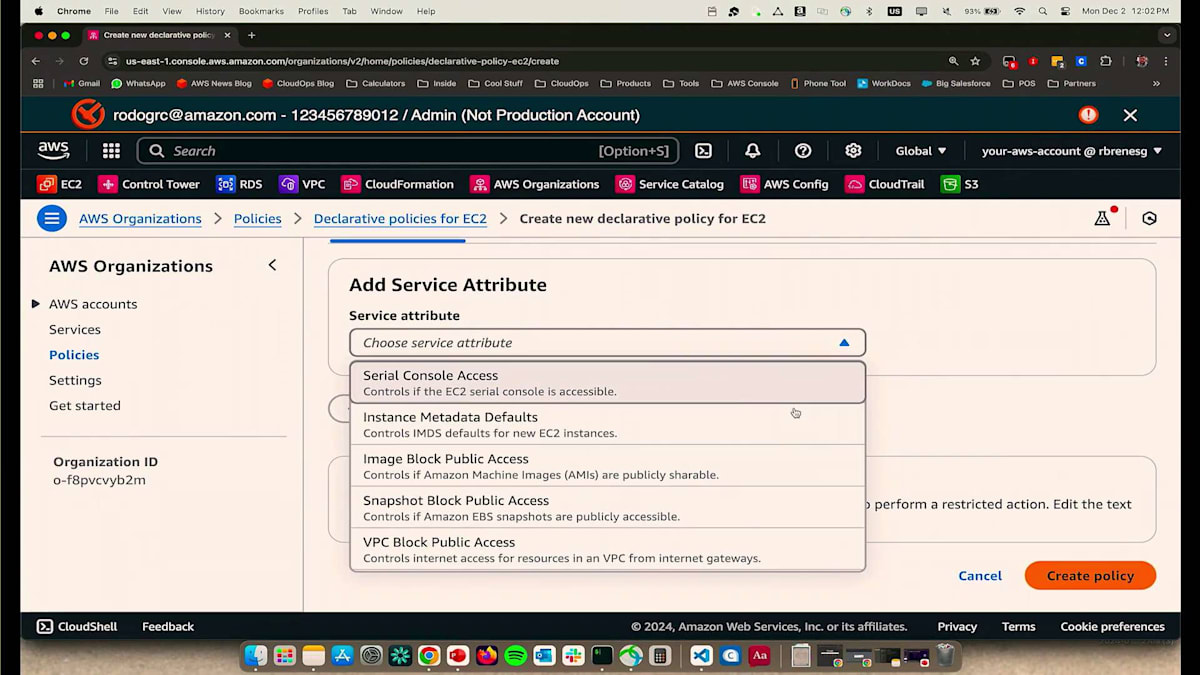The height and width of the screenshot is (675, 1200).
Task: Collapse the AWS Organizations sidebar
Action: pyautogui.click(x=272, y=265)
